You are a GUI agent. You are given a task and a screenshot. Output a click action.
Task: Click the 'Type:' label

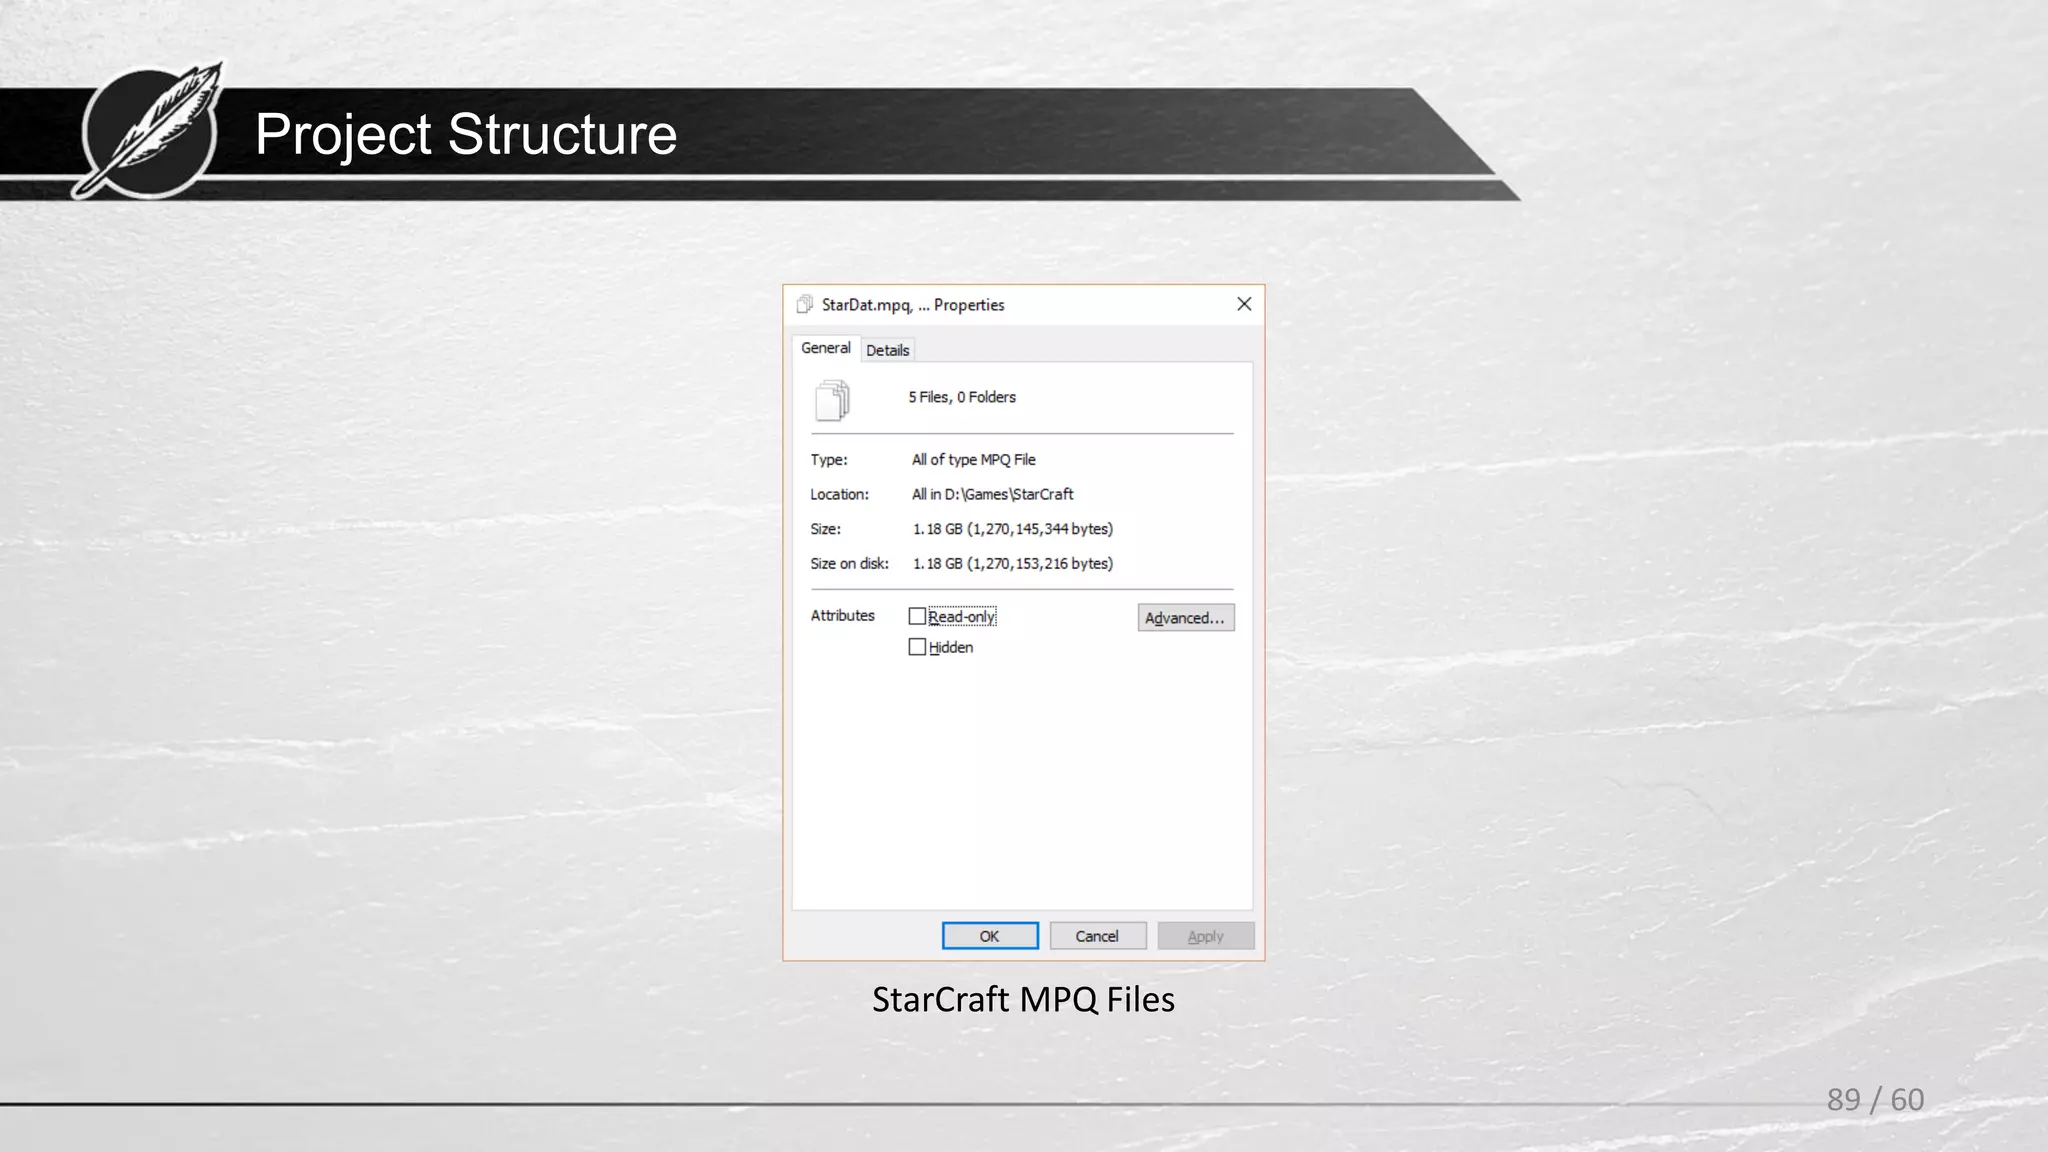point(829,460)
